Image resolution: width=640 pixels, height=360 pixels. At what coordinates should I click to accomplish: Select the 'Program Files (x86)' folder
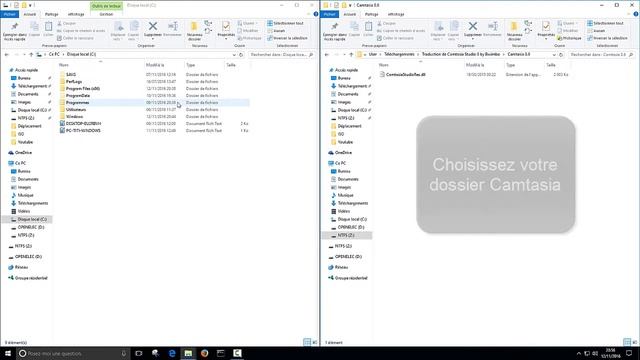click(83, 89)
